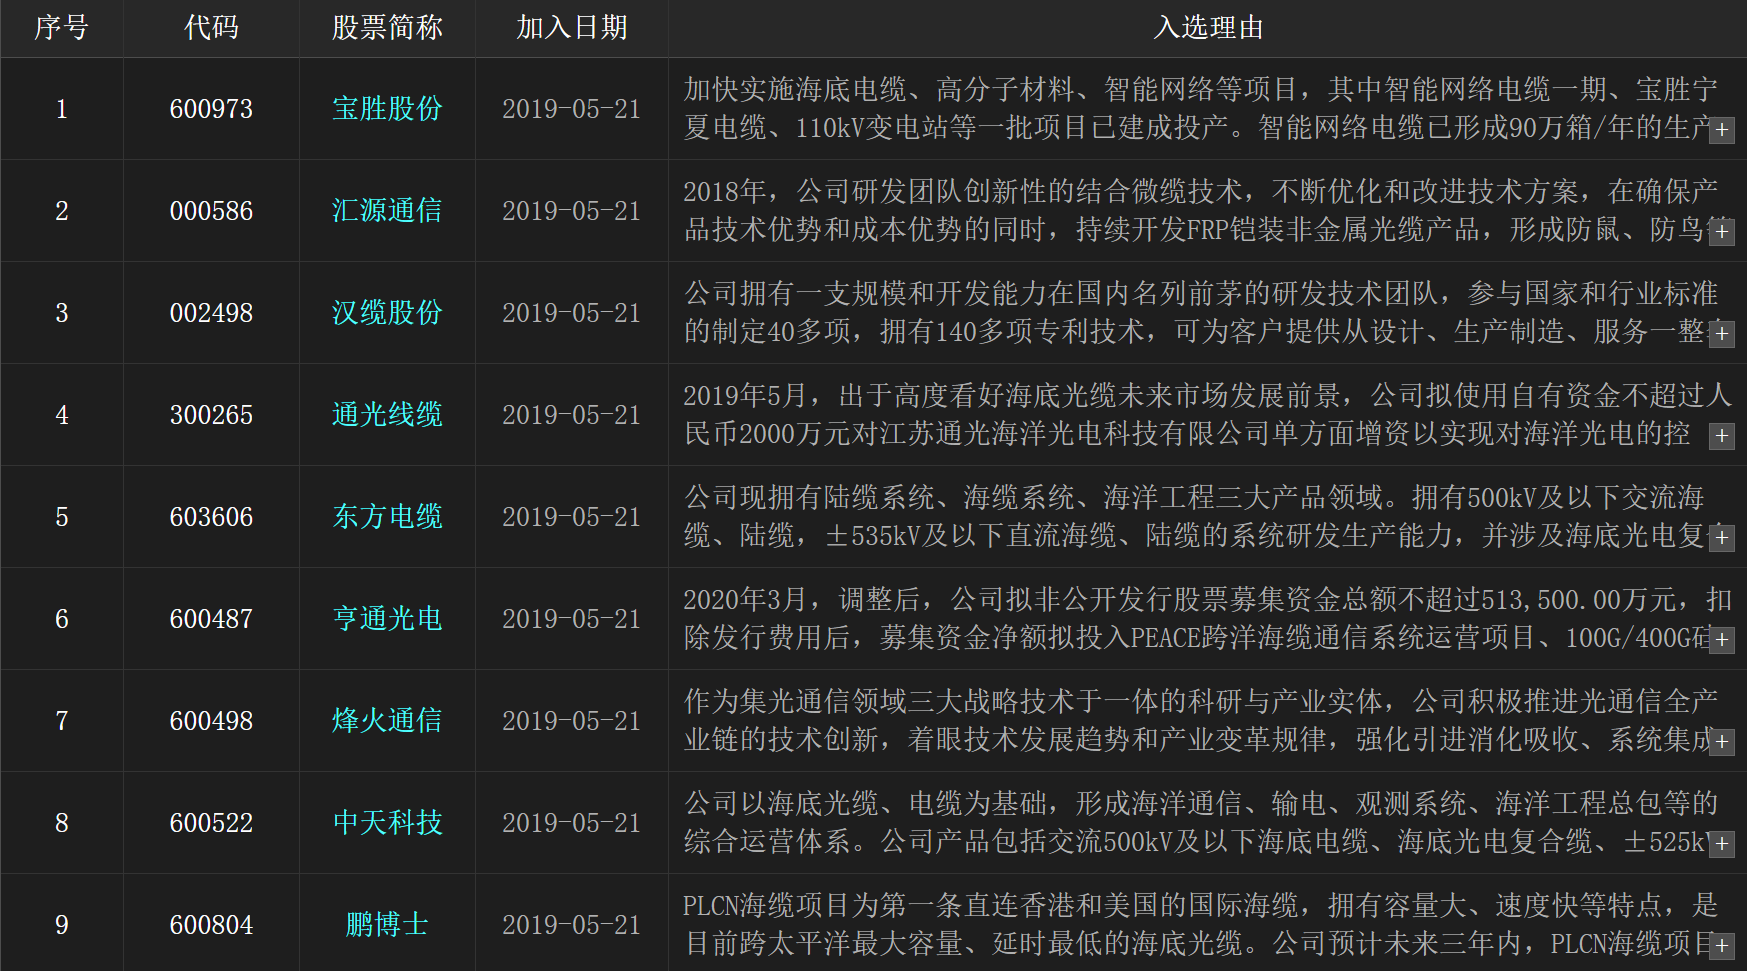Open stock link 烽火通信
The width and height of the screenshot is (1747, 971).
[x=387, y=721]
